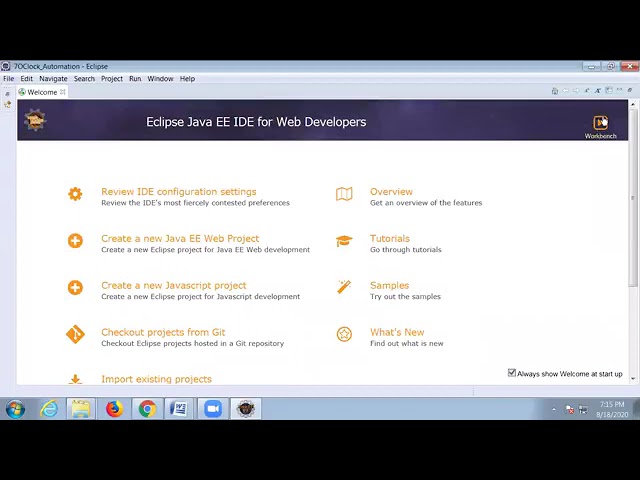Click scrollbar up arrow on Welcome page
Viewport: 640px width, 480px height.
click(633, 104)
